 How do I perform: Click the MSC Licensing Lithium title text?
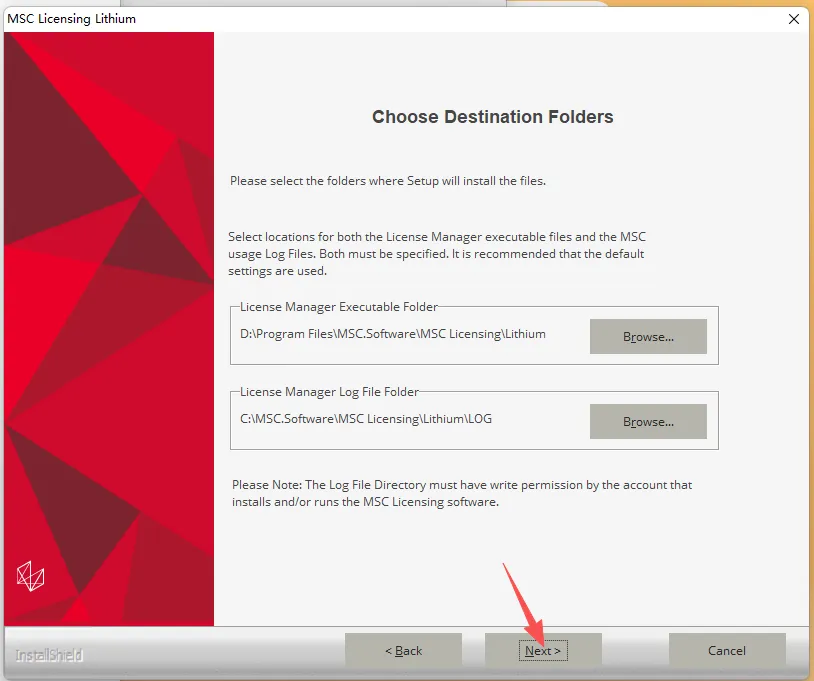[72, 19]
